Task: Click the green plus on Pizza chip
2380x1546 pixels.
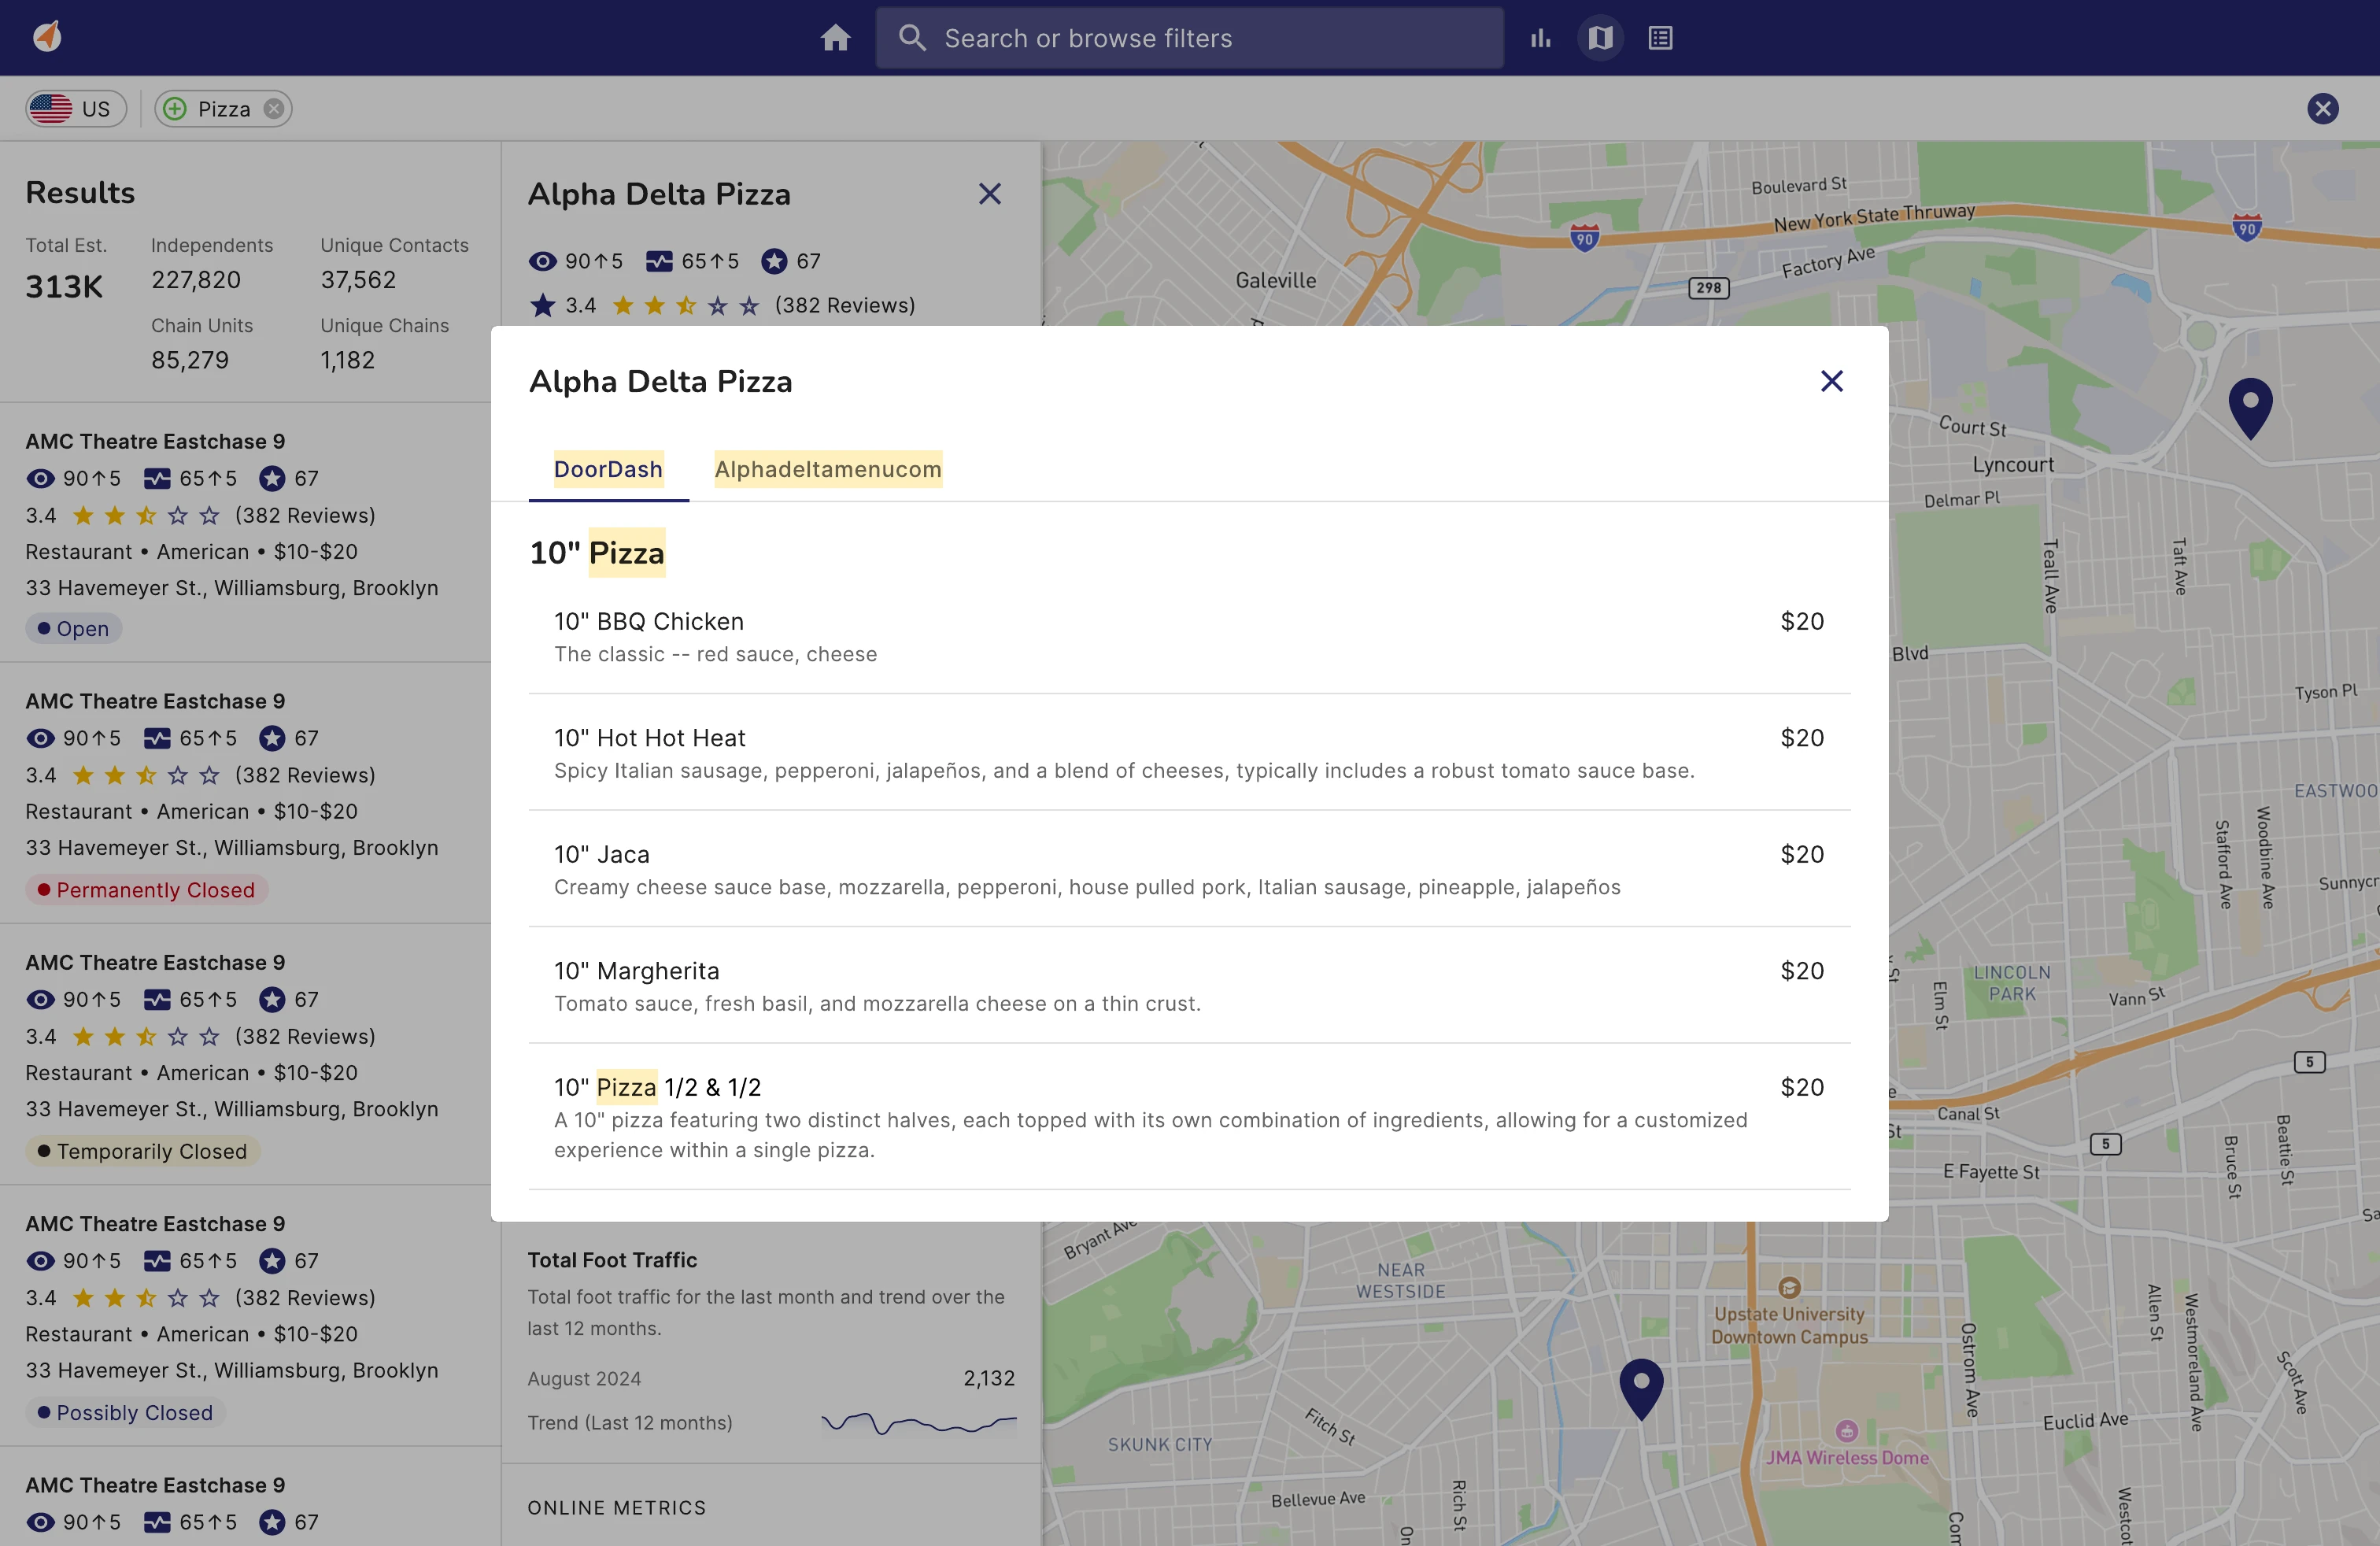Action: [x=175, y=109]
